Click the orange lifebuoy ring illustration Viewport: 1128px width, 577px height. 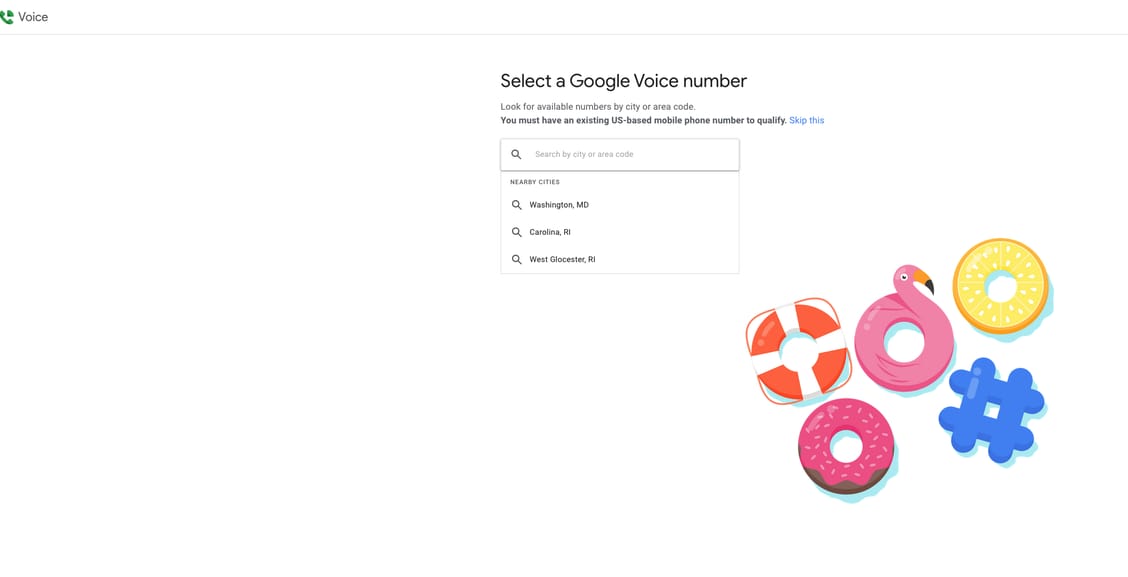(797, 350)
